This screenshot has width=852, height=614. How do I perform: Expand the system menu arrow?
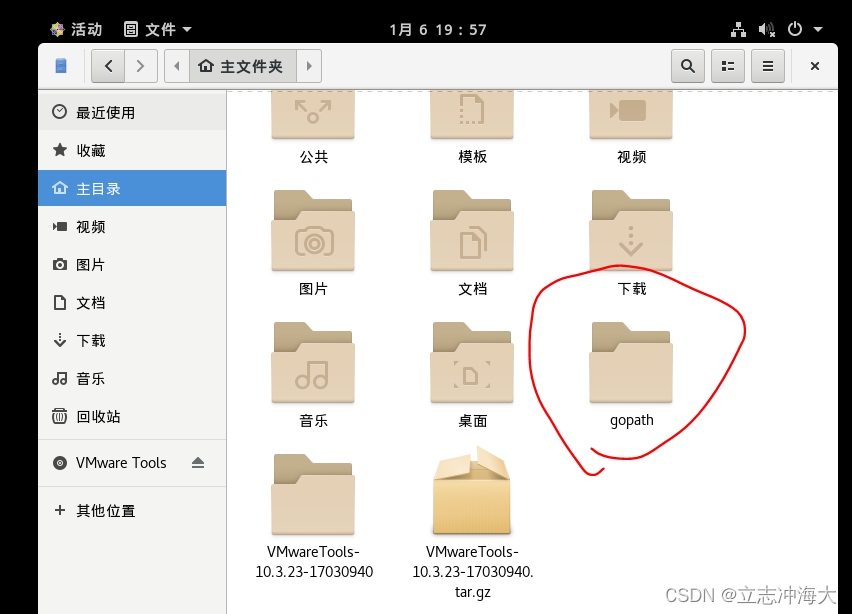coord(818,29)
